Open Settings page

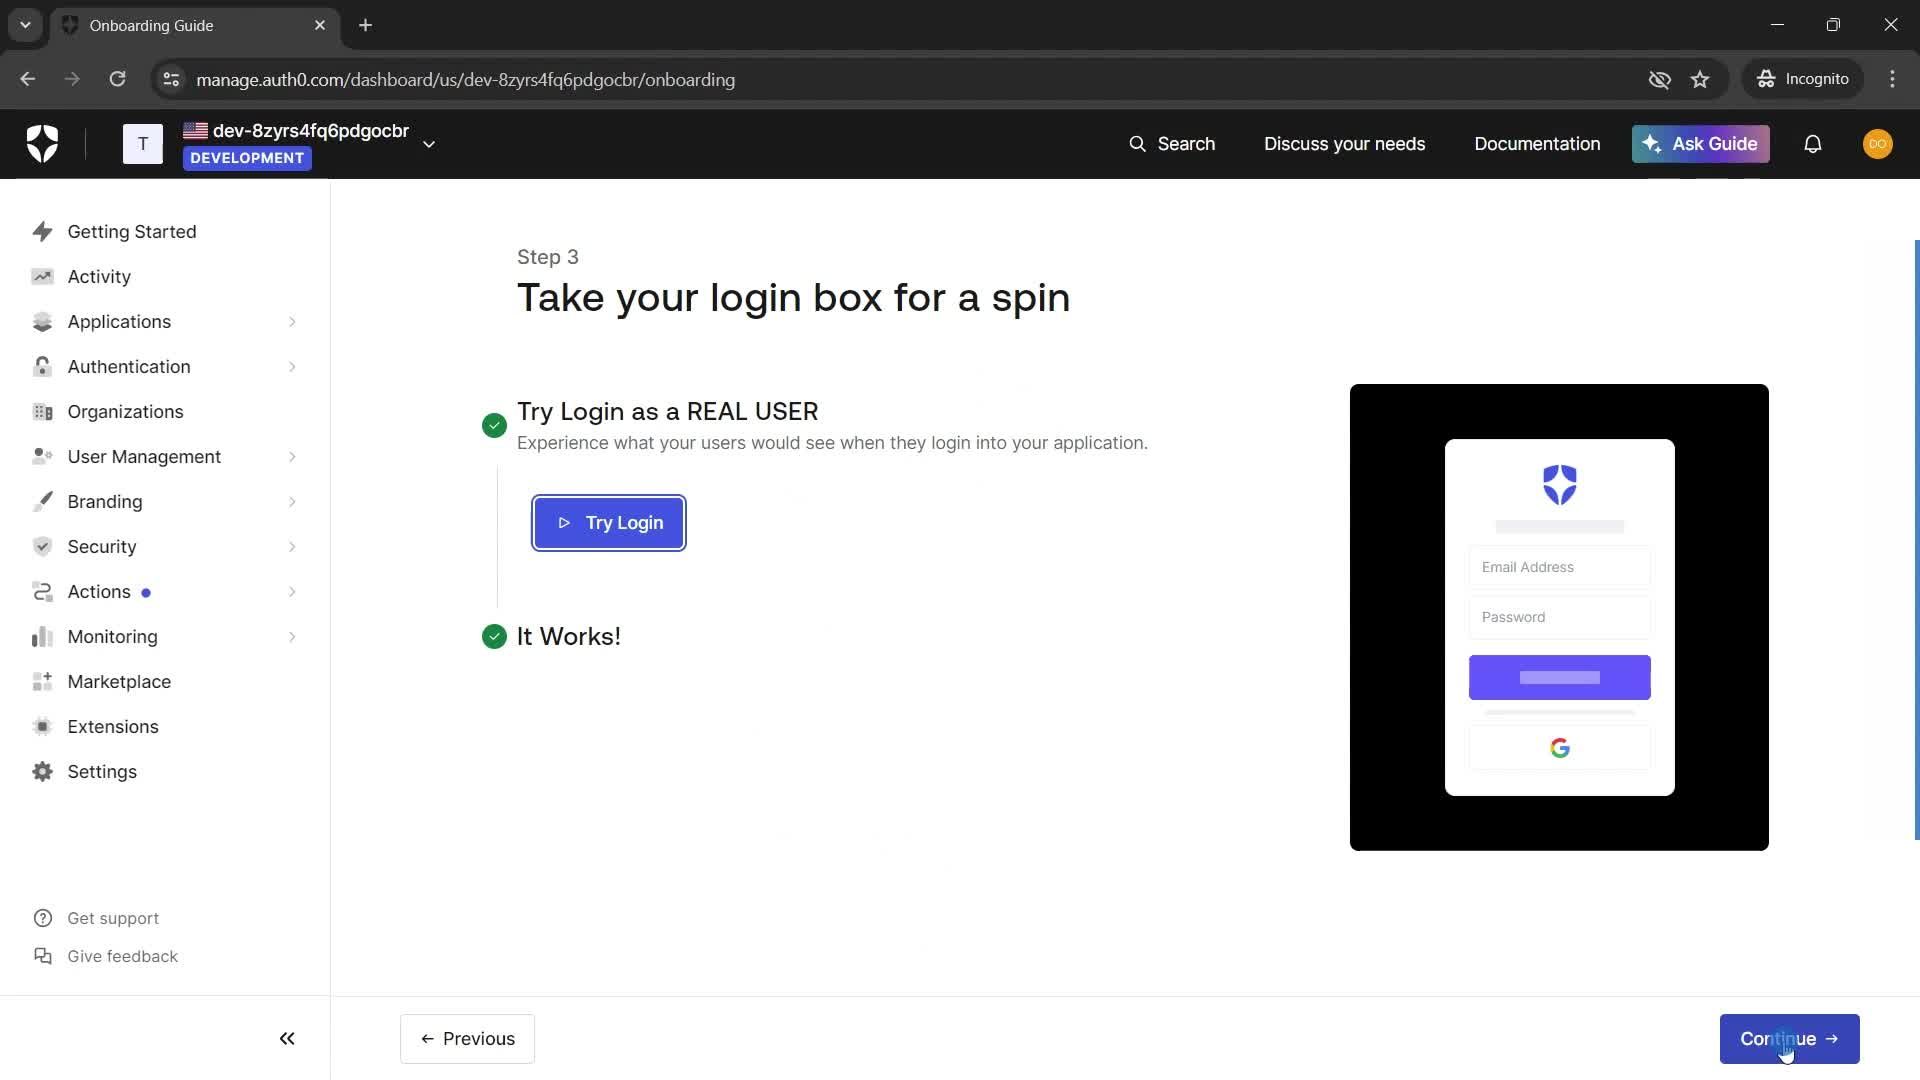102,772
